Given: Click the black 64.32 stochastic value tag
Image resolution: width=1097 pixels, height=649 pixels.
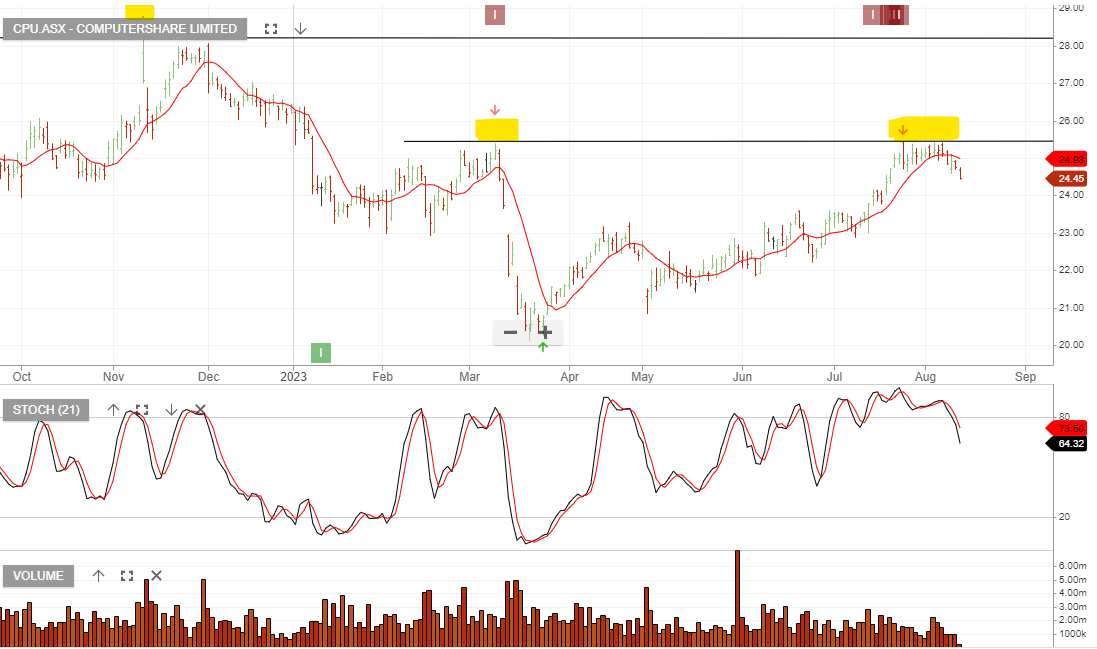Looking at the screenshot, I should 1068,443.
